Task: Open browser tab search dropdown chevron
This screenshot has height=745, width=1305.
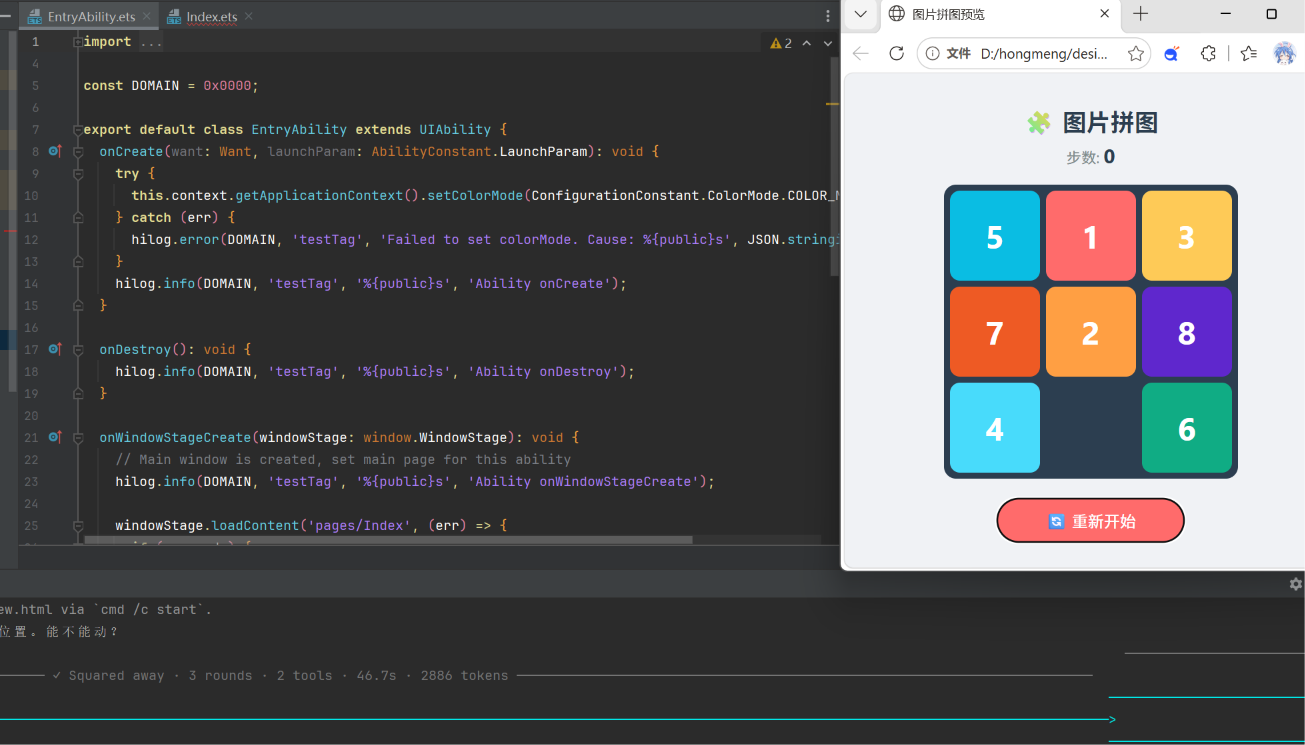Action: (x=860, y=14)
